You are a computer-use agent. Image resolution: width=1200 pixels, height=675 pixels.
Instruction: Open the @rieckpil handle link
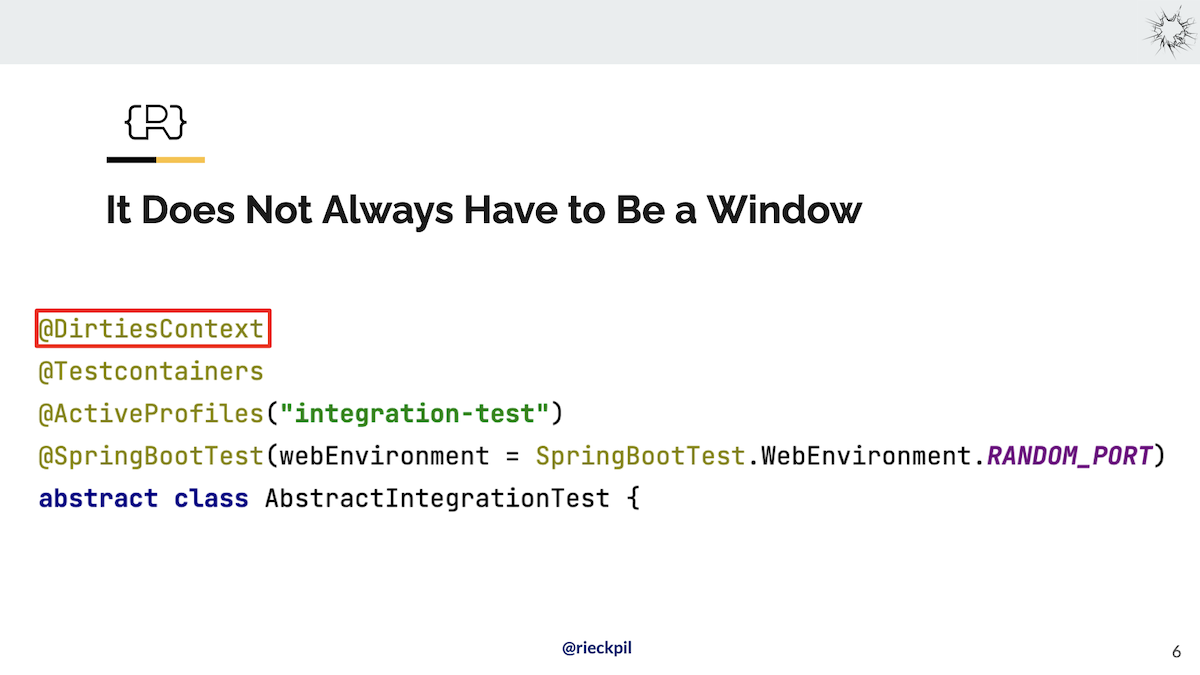[x=597, y=648]
